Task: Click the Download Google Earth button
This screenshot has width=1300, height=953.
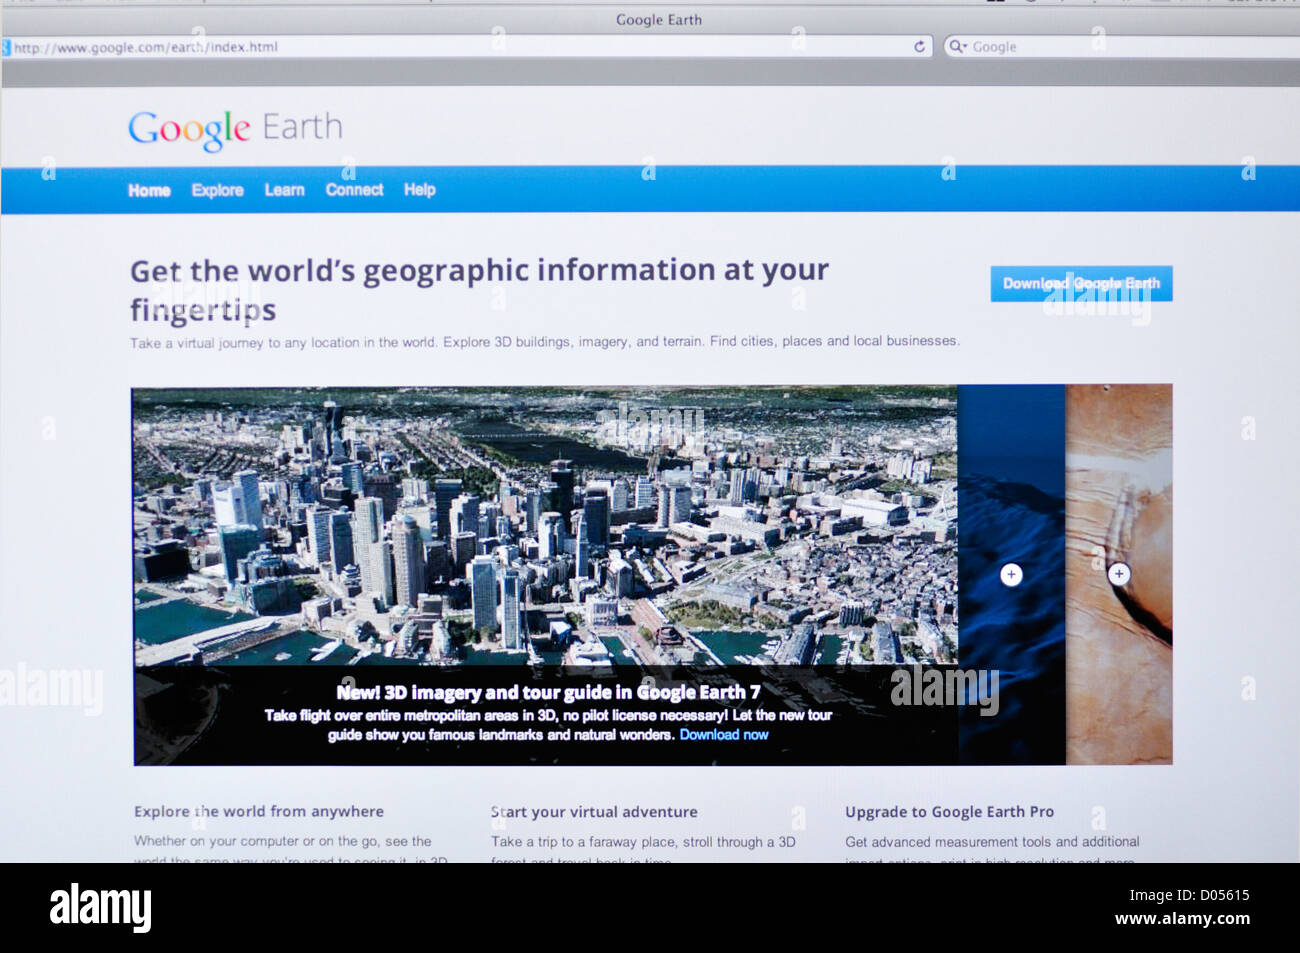Action: [x=1081, y=284]
